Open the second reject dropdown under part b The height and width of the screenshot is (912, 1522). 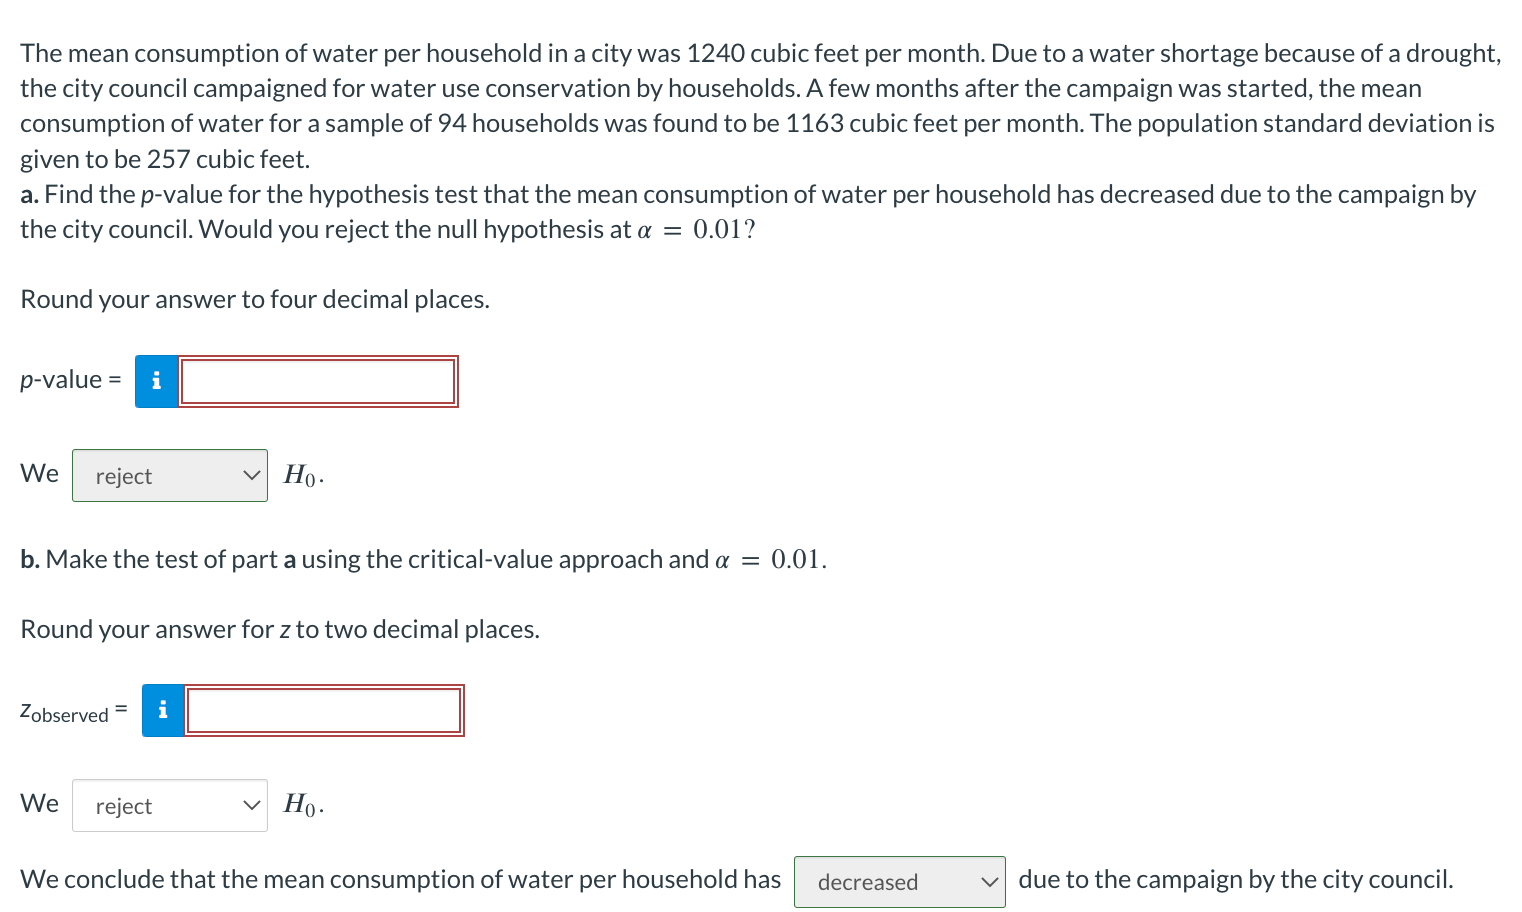[x=169, y=805]
